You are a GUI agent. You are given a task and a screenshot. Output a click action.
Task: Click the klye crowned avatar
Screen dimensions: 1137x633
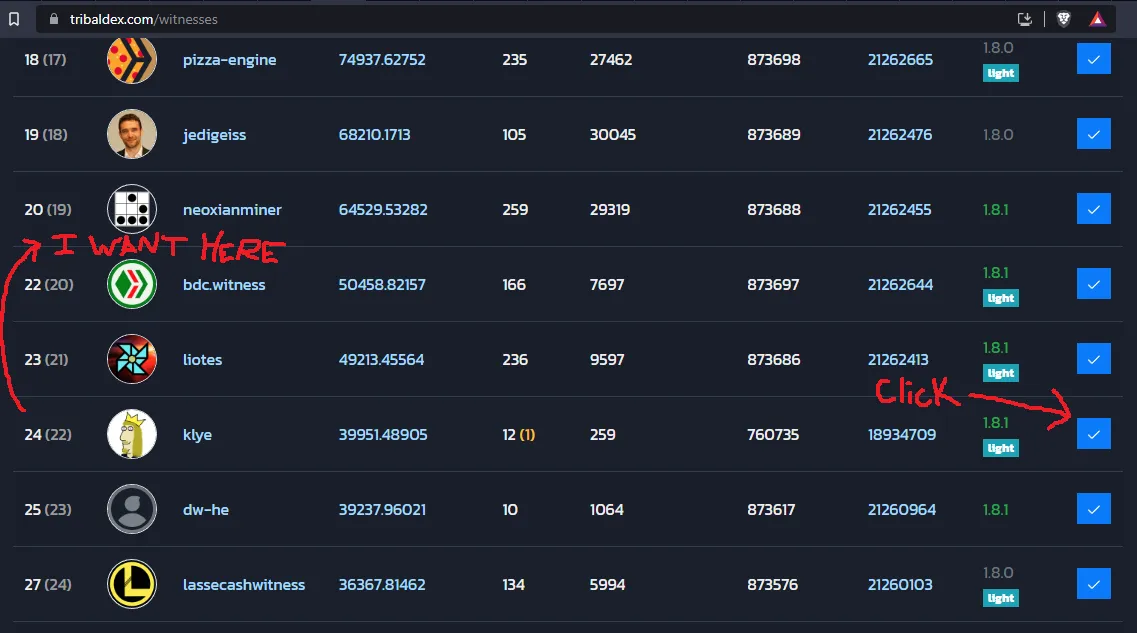(x=132, y=434)
